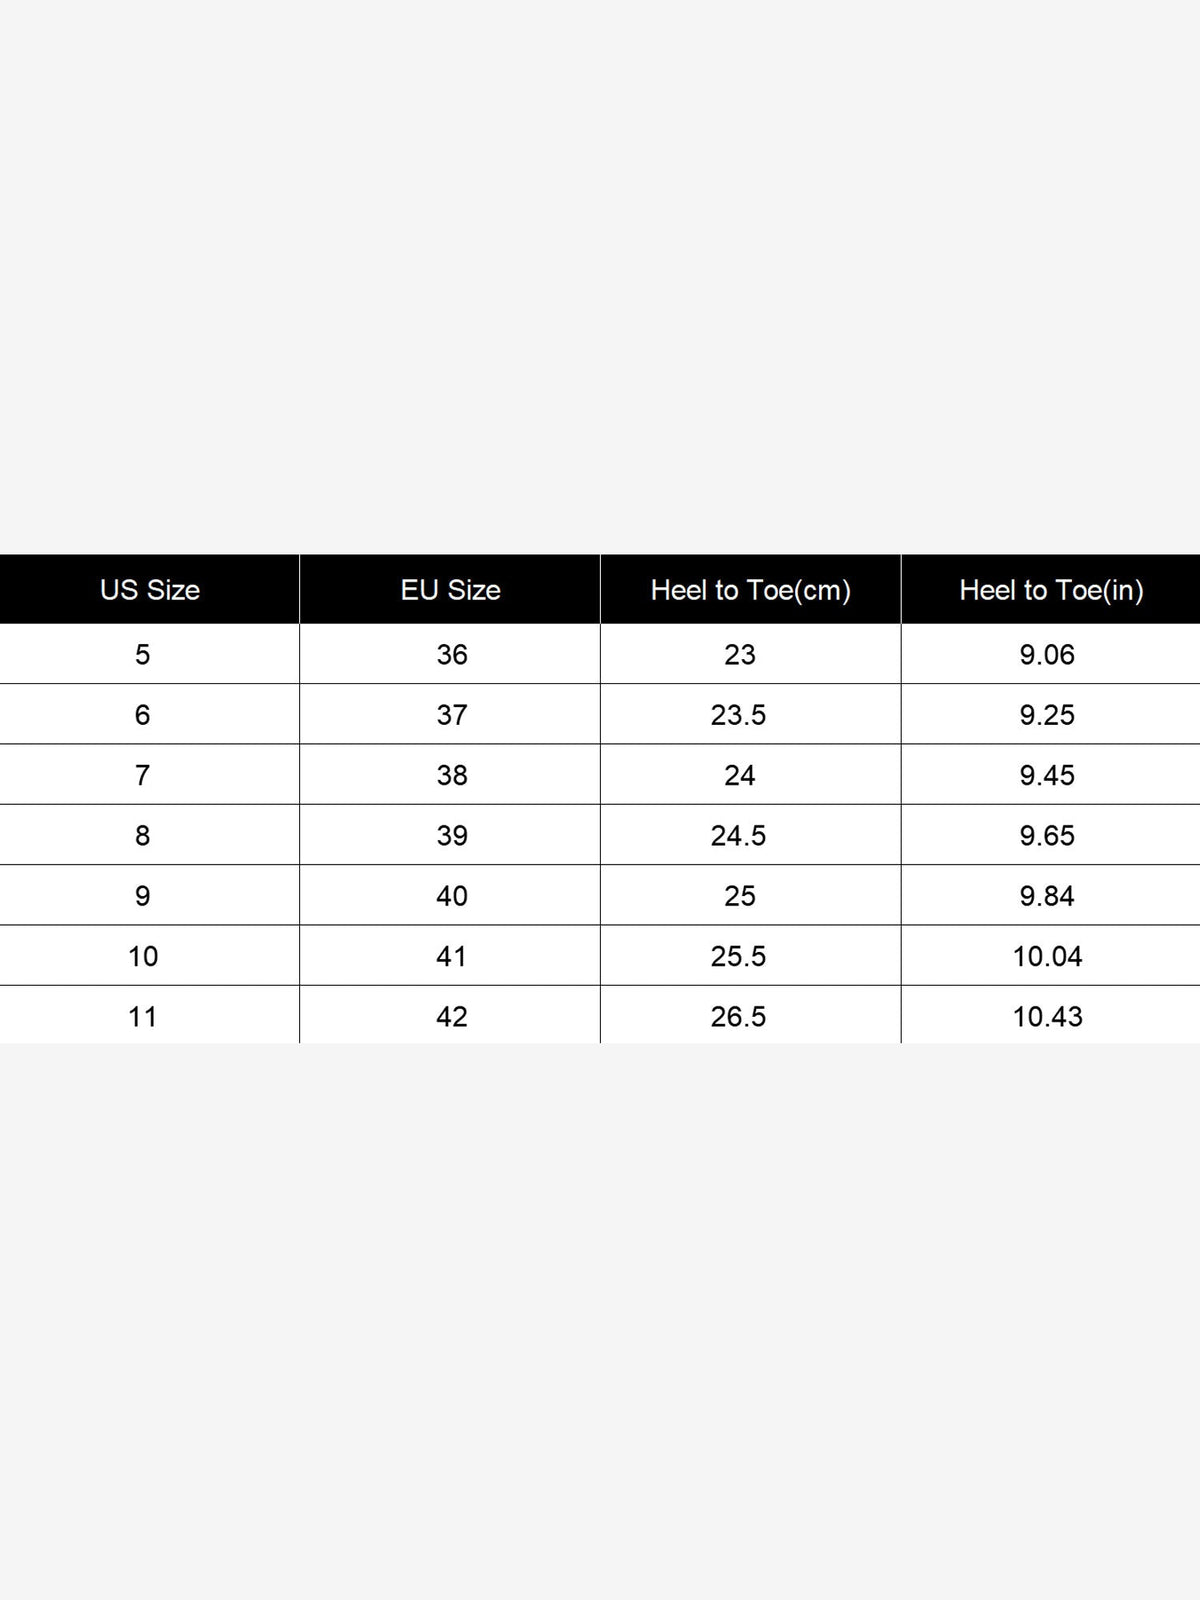Click EU size 36 cell
Image resolution: width=1200 pixels, height=1600 pixels.
pos(450,654)
